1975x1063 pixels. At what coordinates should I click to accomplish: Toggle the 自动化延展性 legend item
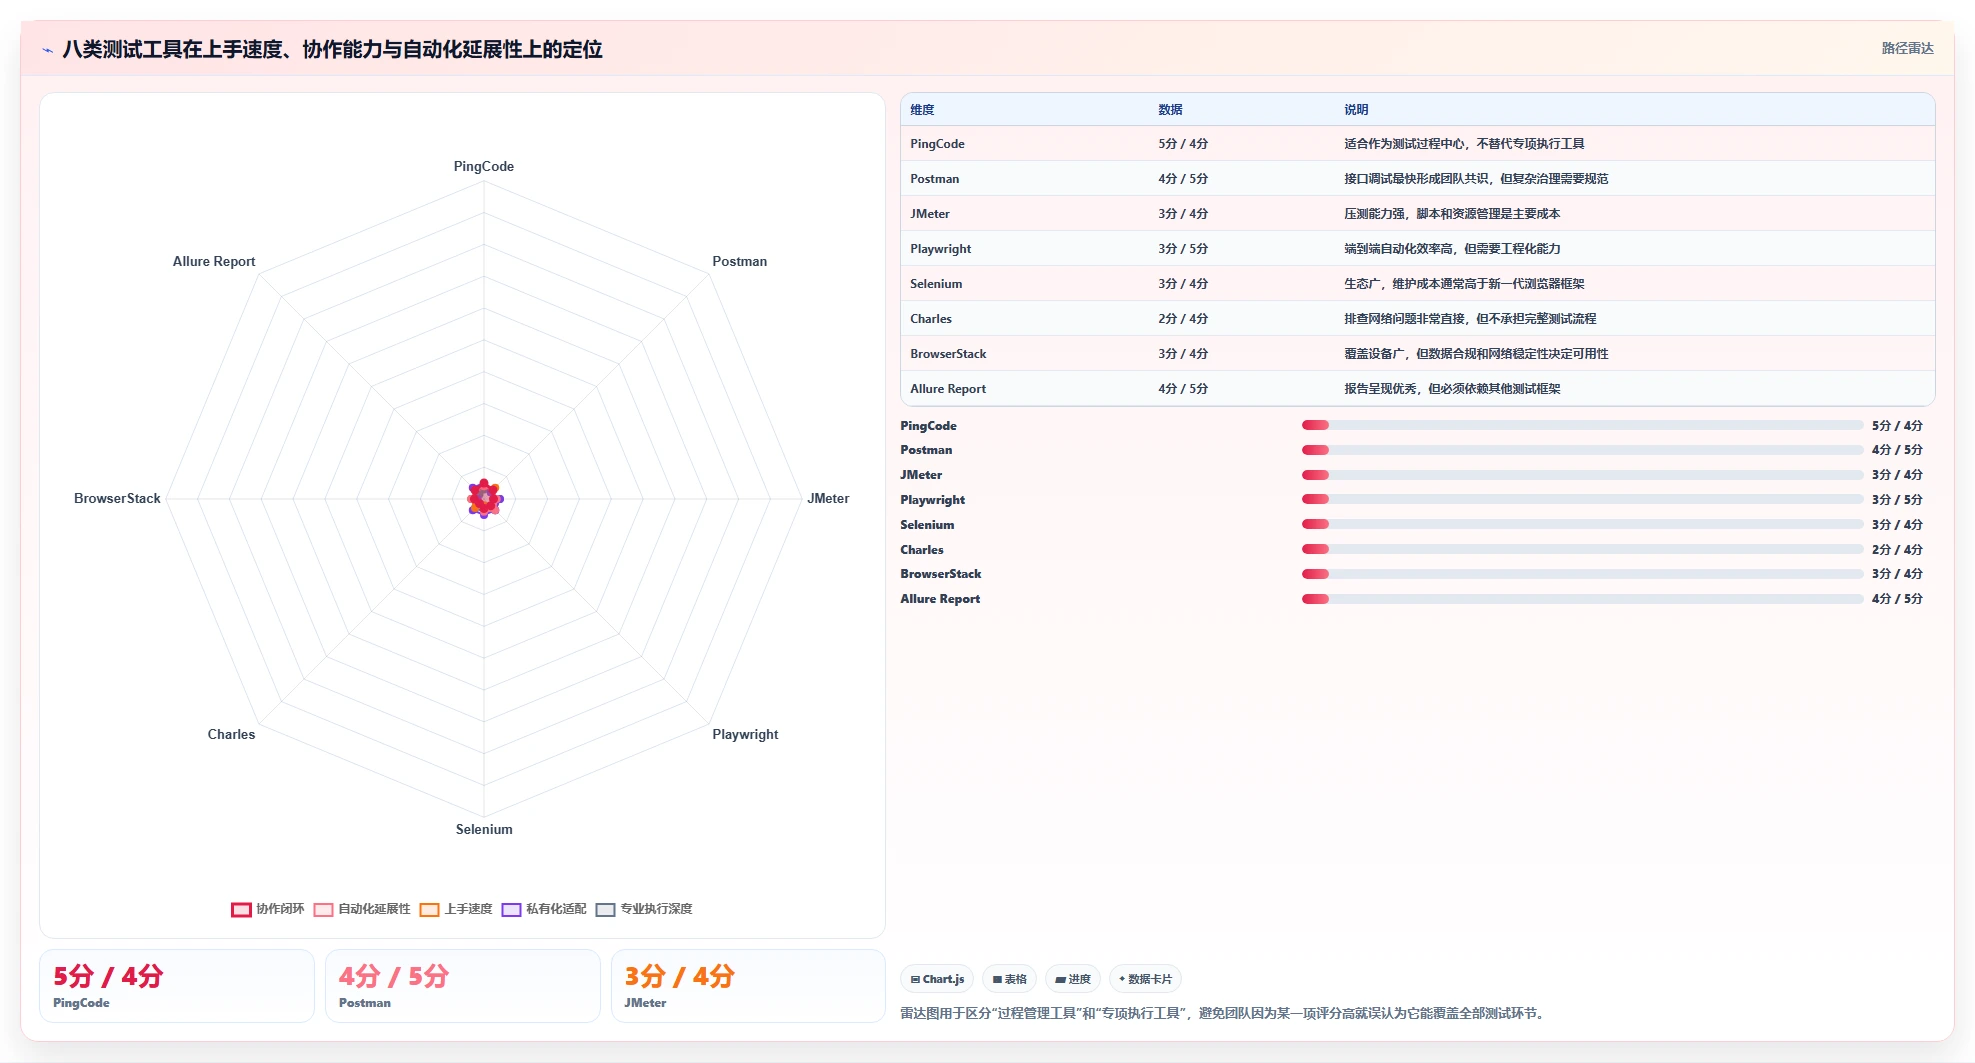pyautogui.click(x=362, y=909)
